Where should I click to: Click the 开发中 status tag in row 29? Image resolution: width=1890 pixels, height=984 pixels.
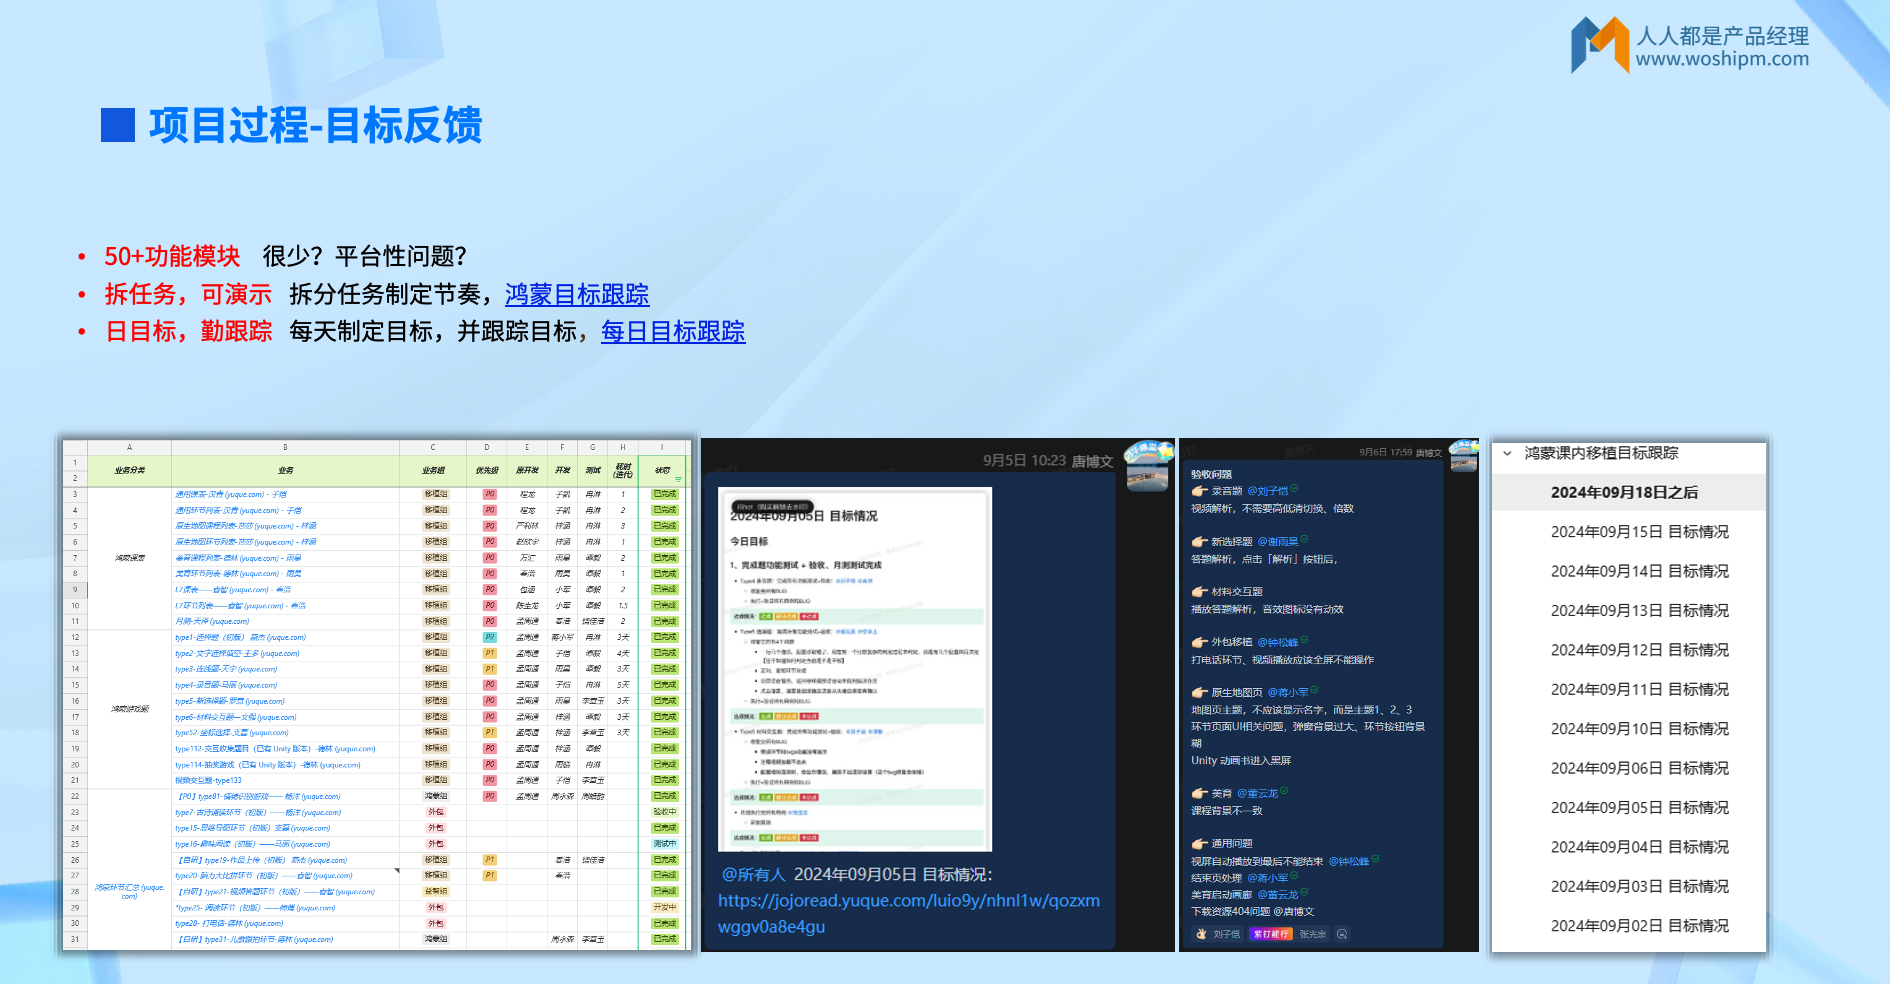coord(665,908)
